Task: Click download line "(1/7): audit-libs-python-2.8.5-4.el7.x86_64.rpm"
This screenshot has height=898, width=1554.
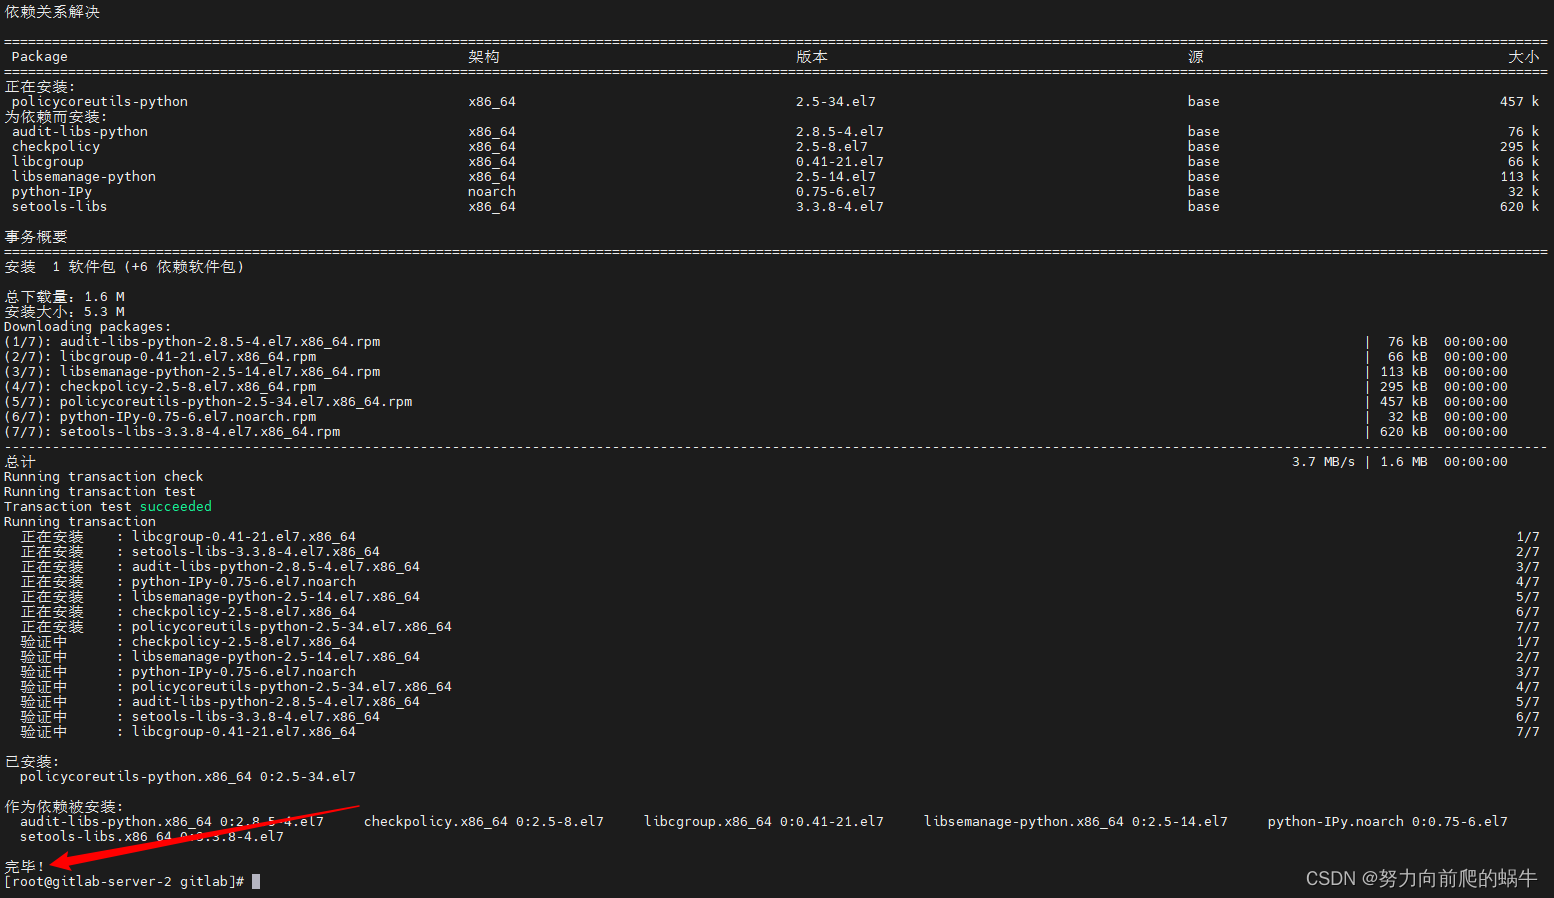Action: tap(192, 342)
